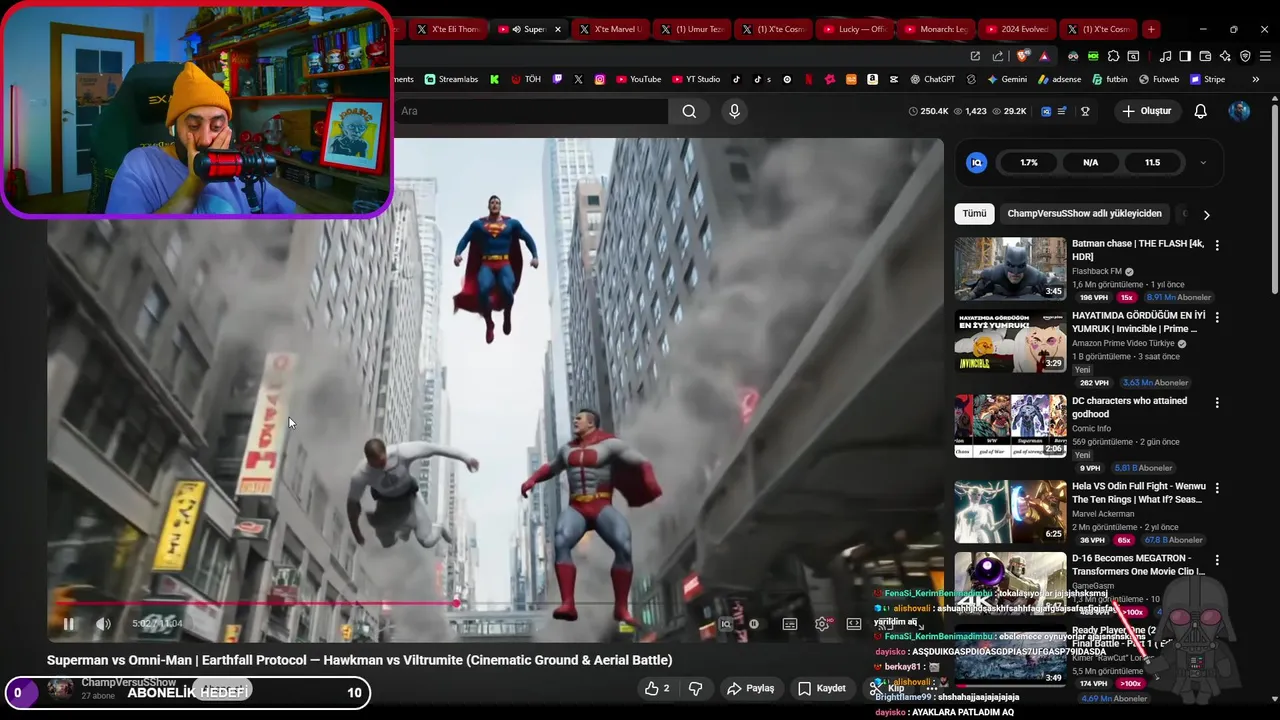Open Streamlabs bookmark

tap(452, 79)
